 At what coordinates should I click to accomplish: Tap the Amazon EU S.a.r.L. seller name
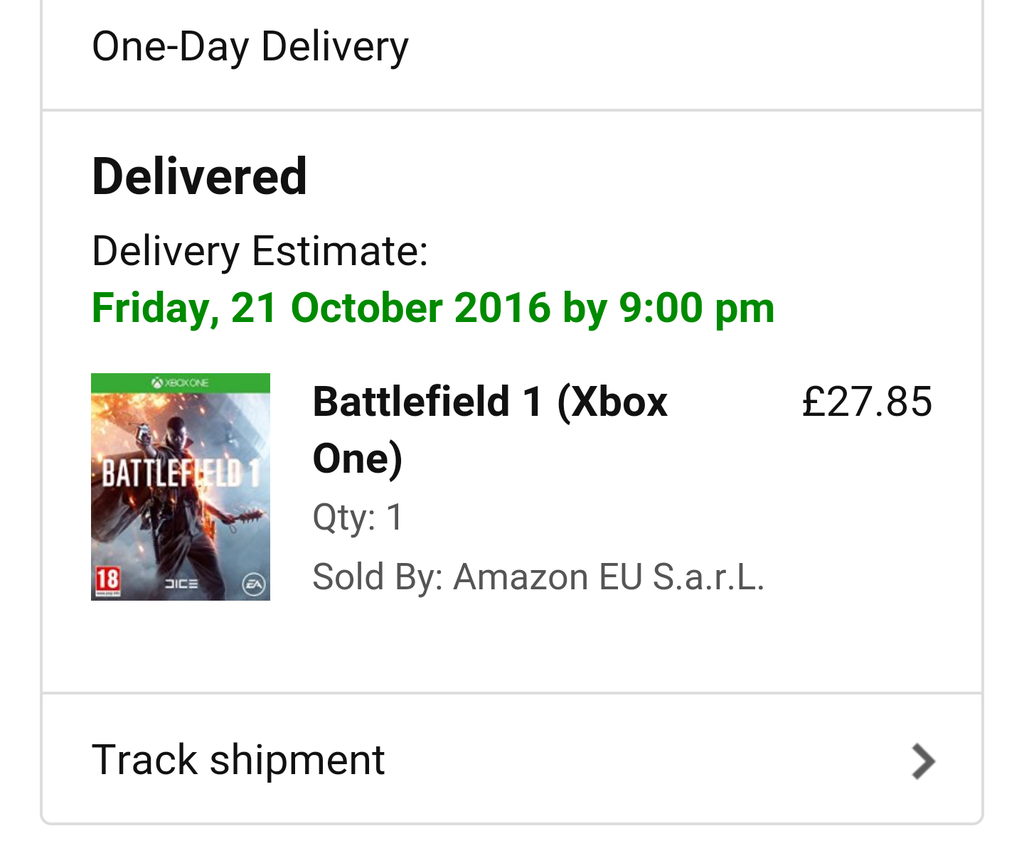pos(608,577)
